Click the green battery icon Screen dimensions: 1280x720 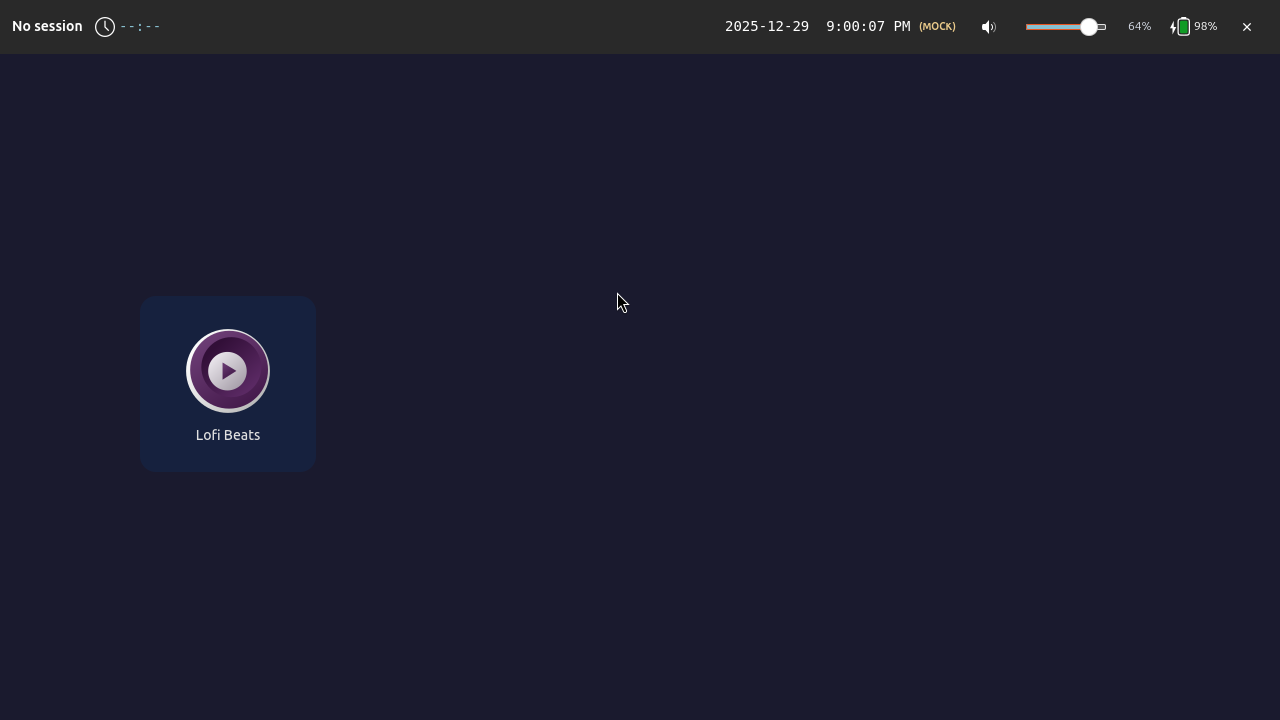1183,27
